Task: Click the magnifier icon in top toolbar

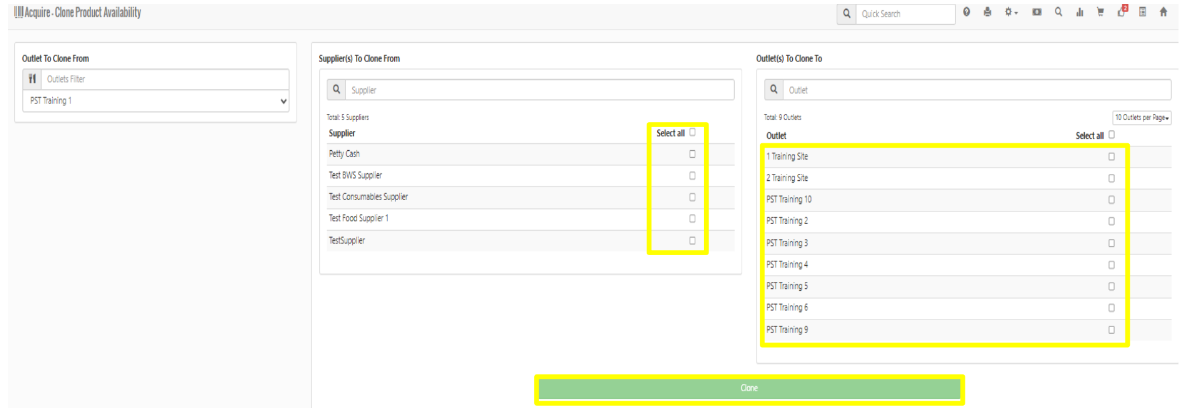Action: (x=1058, y=13)
